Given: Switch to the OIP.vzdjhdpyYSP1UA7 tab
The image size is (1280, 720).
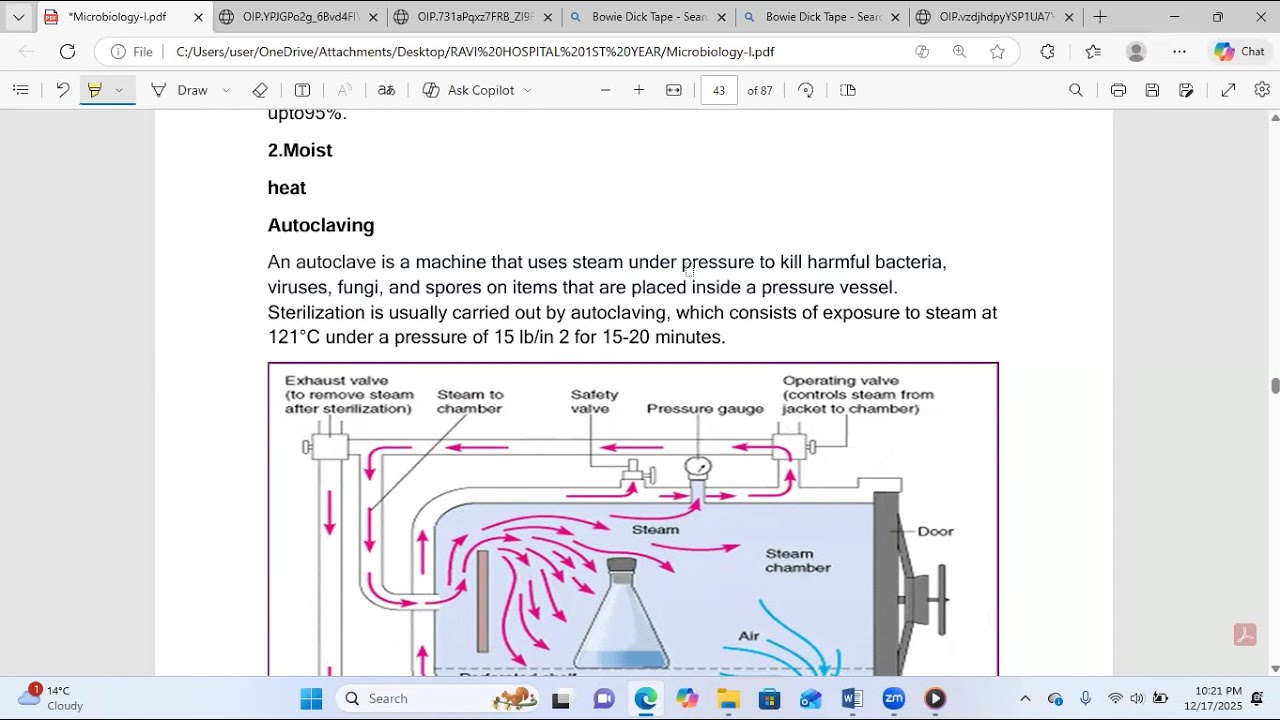Looking at the screenshot, I should (996, 17).
